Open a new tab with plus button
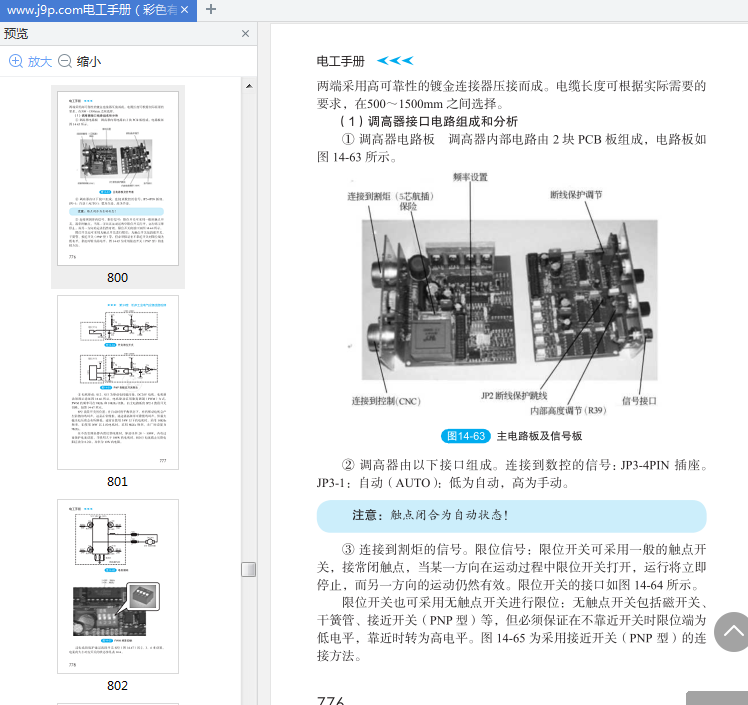This screenshot has width=748, height=705. click(211, 9)
